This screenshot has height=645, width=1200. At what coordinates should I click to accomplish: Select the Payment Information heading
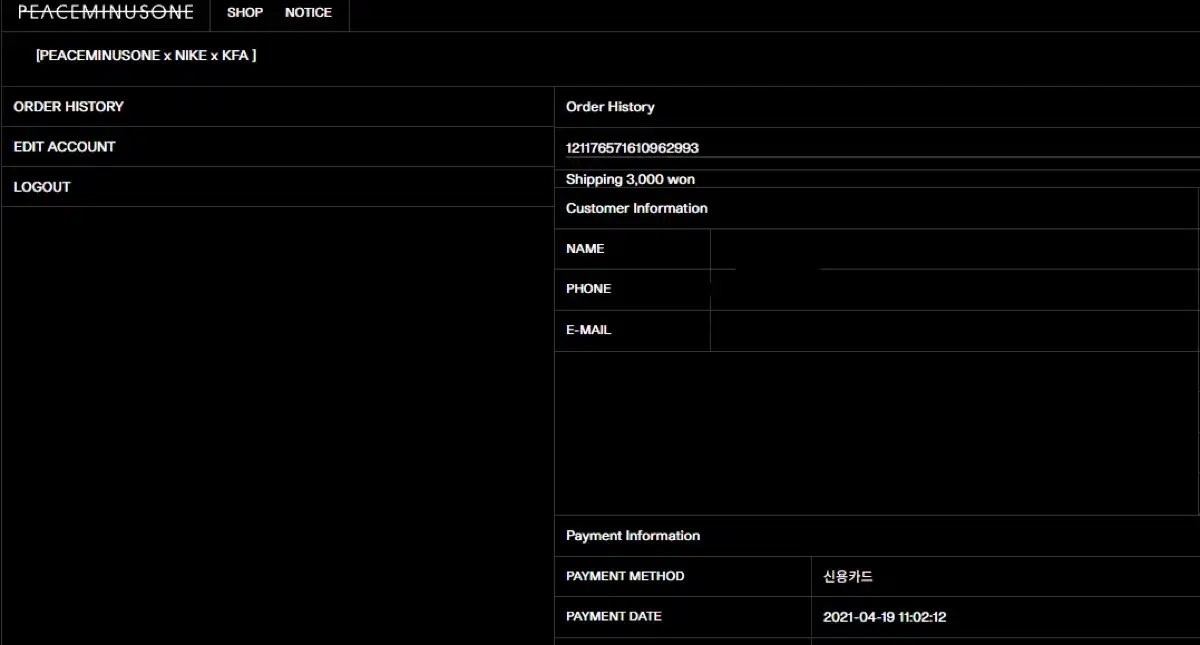[633, 536]
